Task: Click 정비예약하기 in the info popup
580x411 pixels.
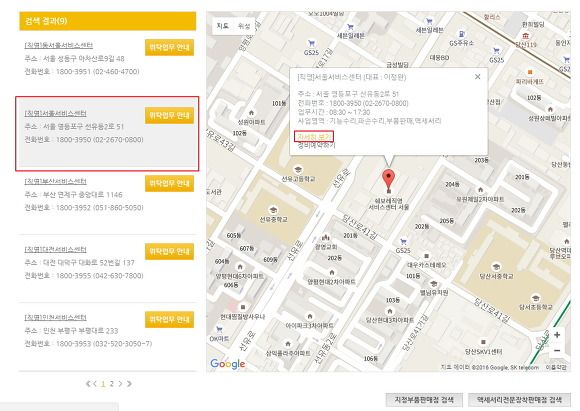Action: (317, 145)
